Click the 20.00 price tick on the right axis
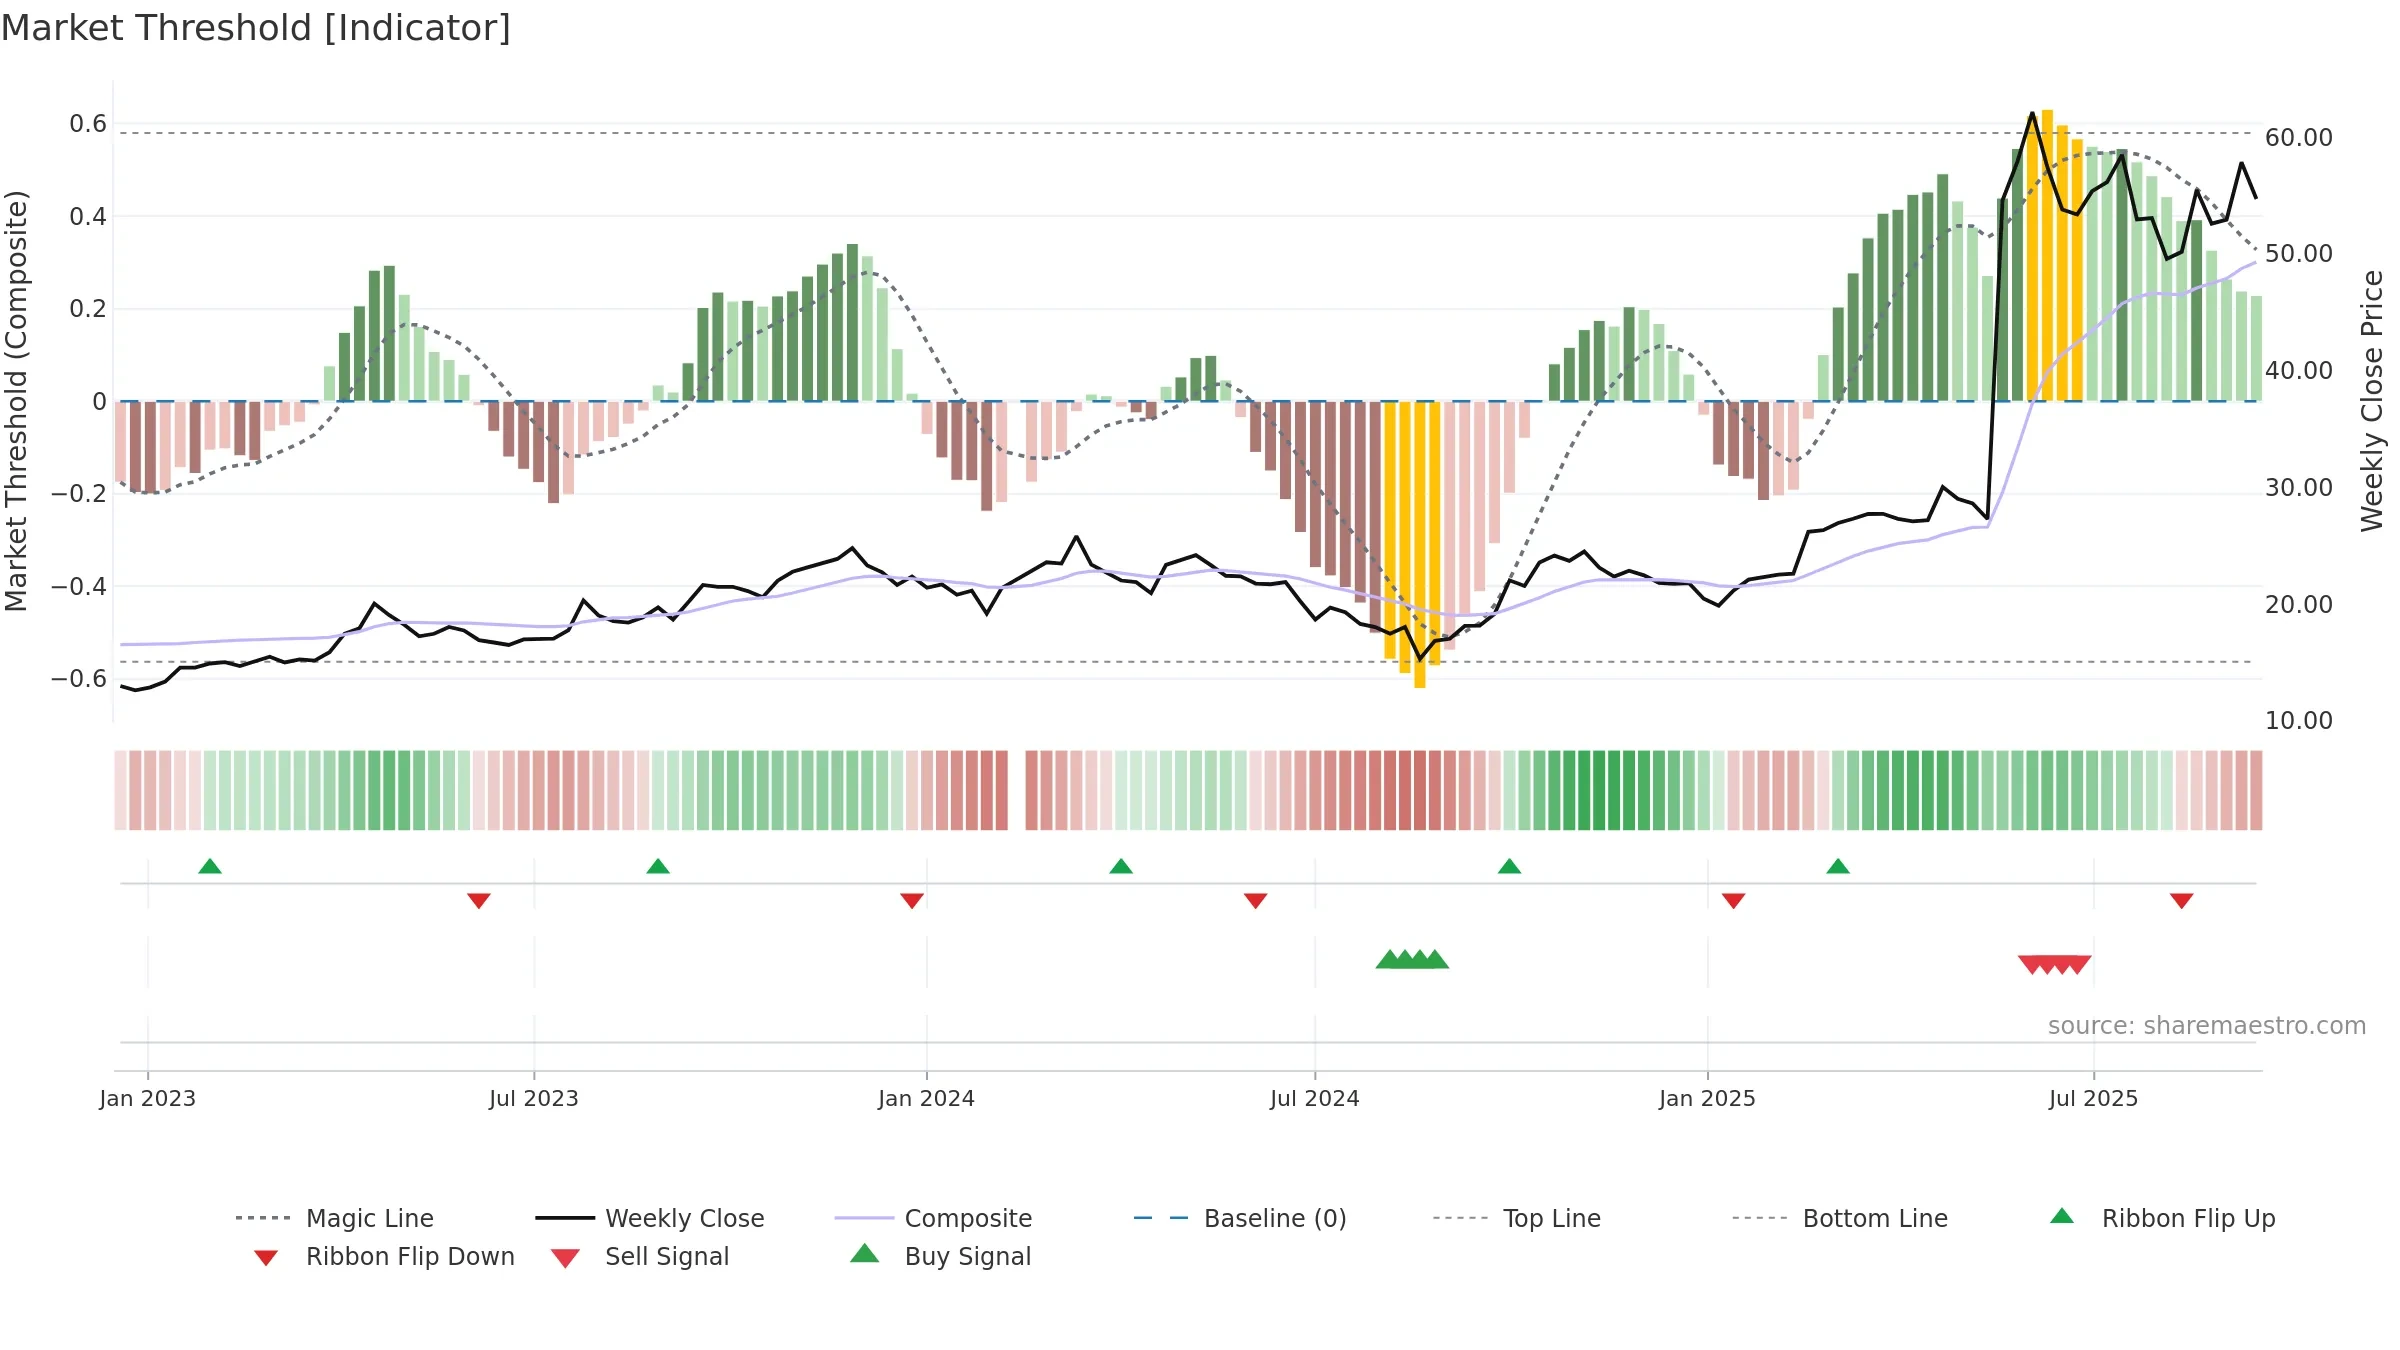 point(2299,605)
